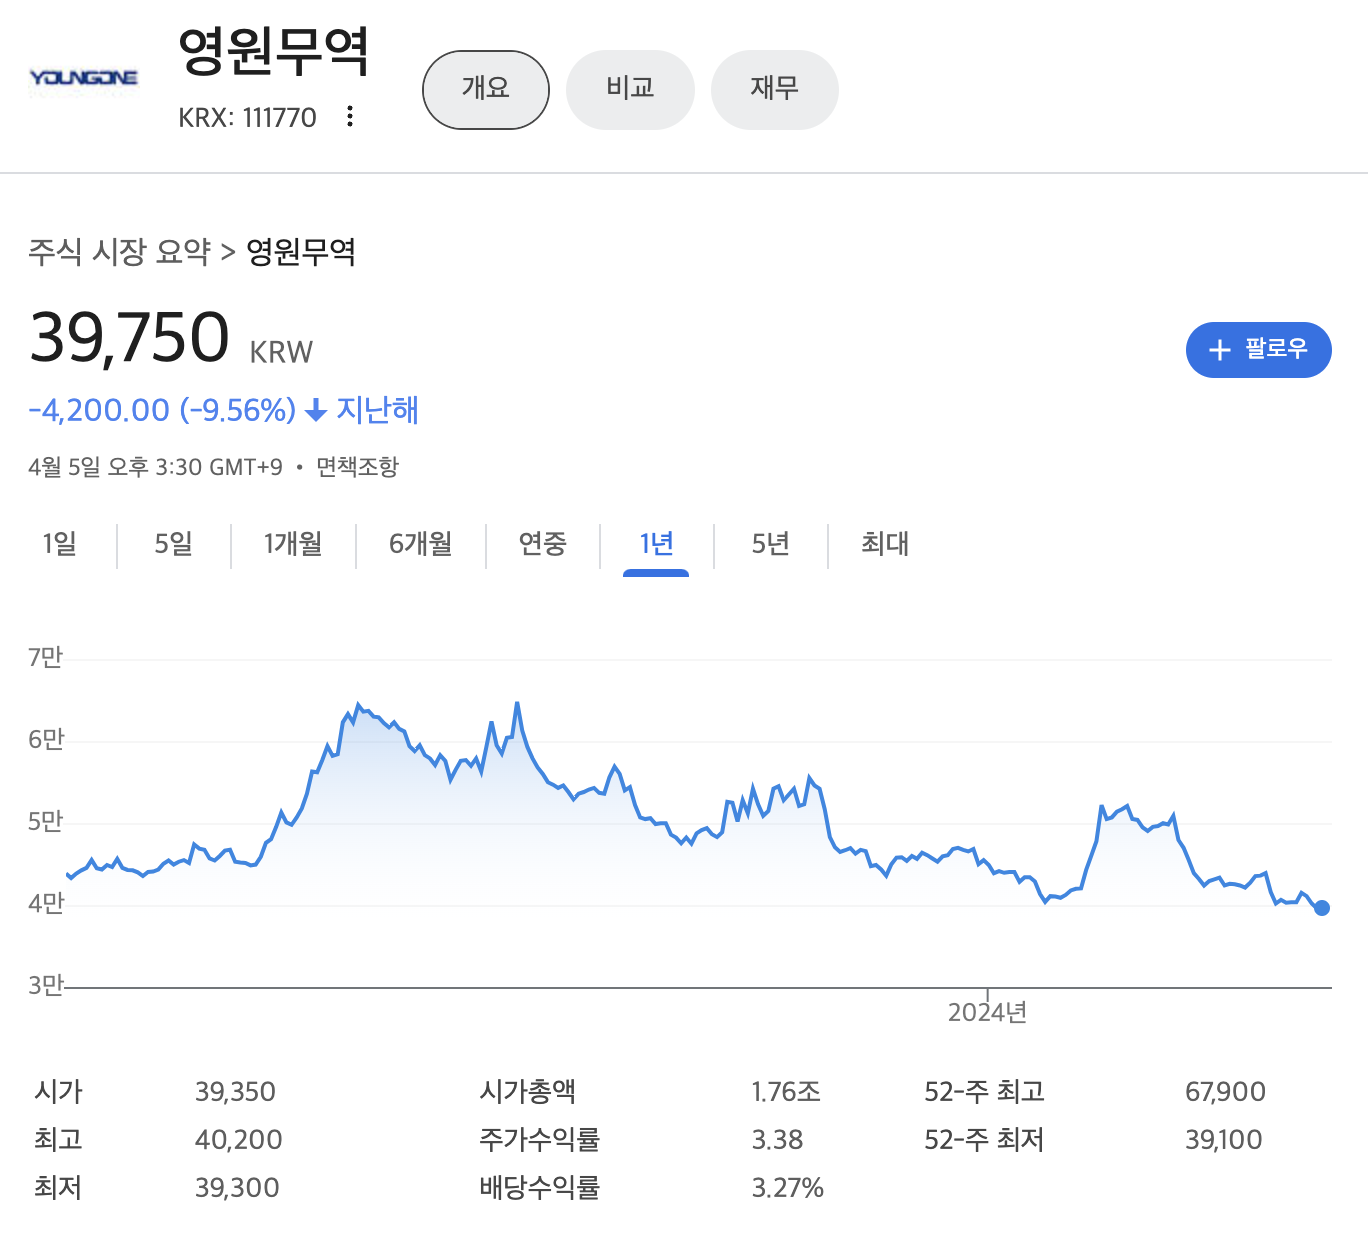The width and height of the screenshot is (1368, 1234).
Task: Click the 배당수익률 label
Action: pyautogui.click(x=539, y=1187)
